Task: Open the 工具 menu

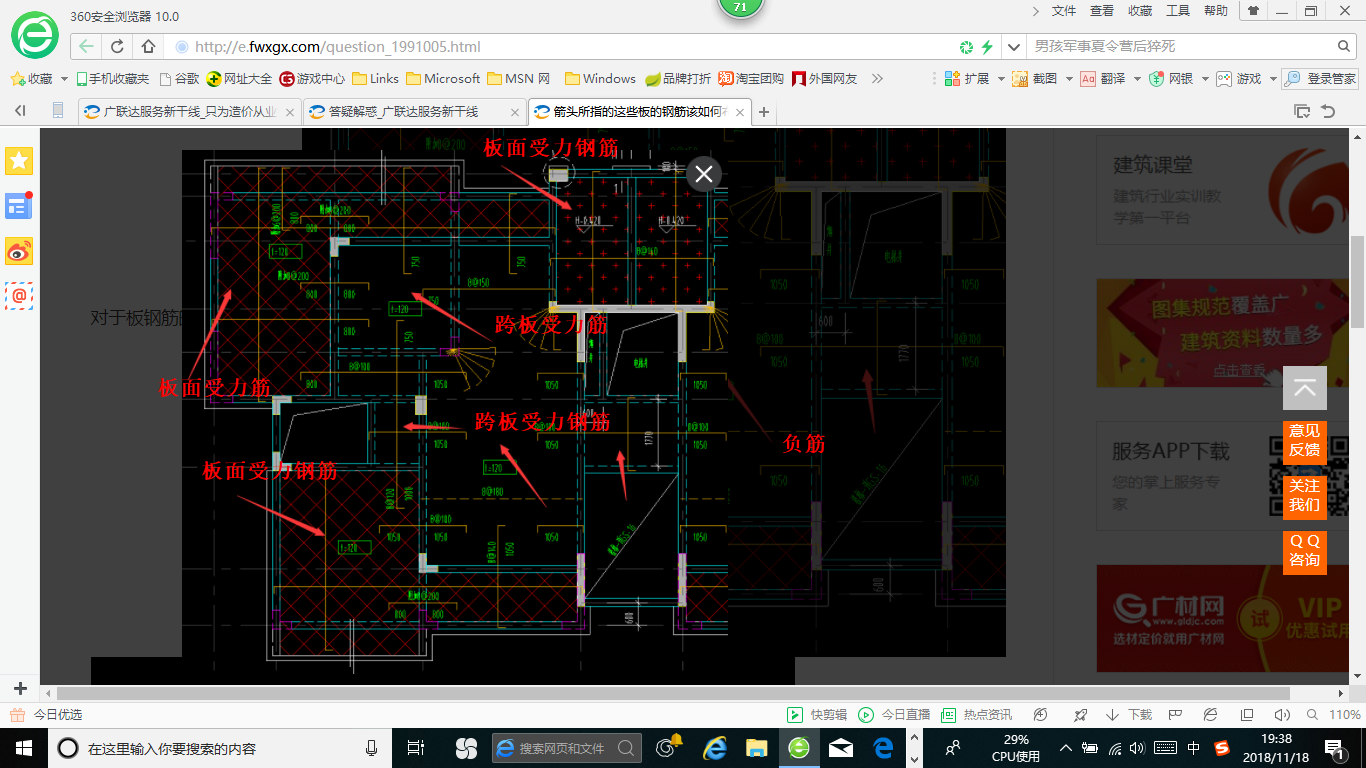Action: [1178, 10]
